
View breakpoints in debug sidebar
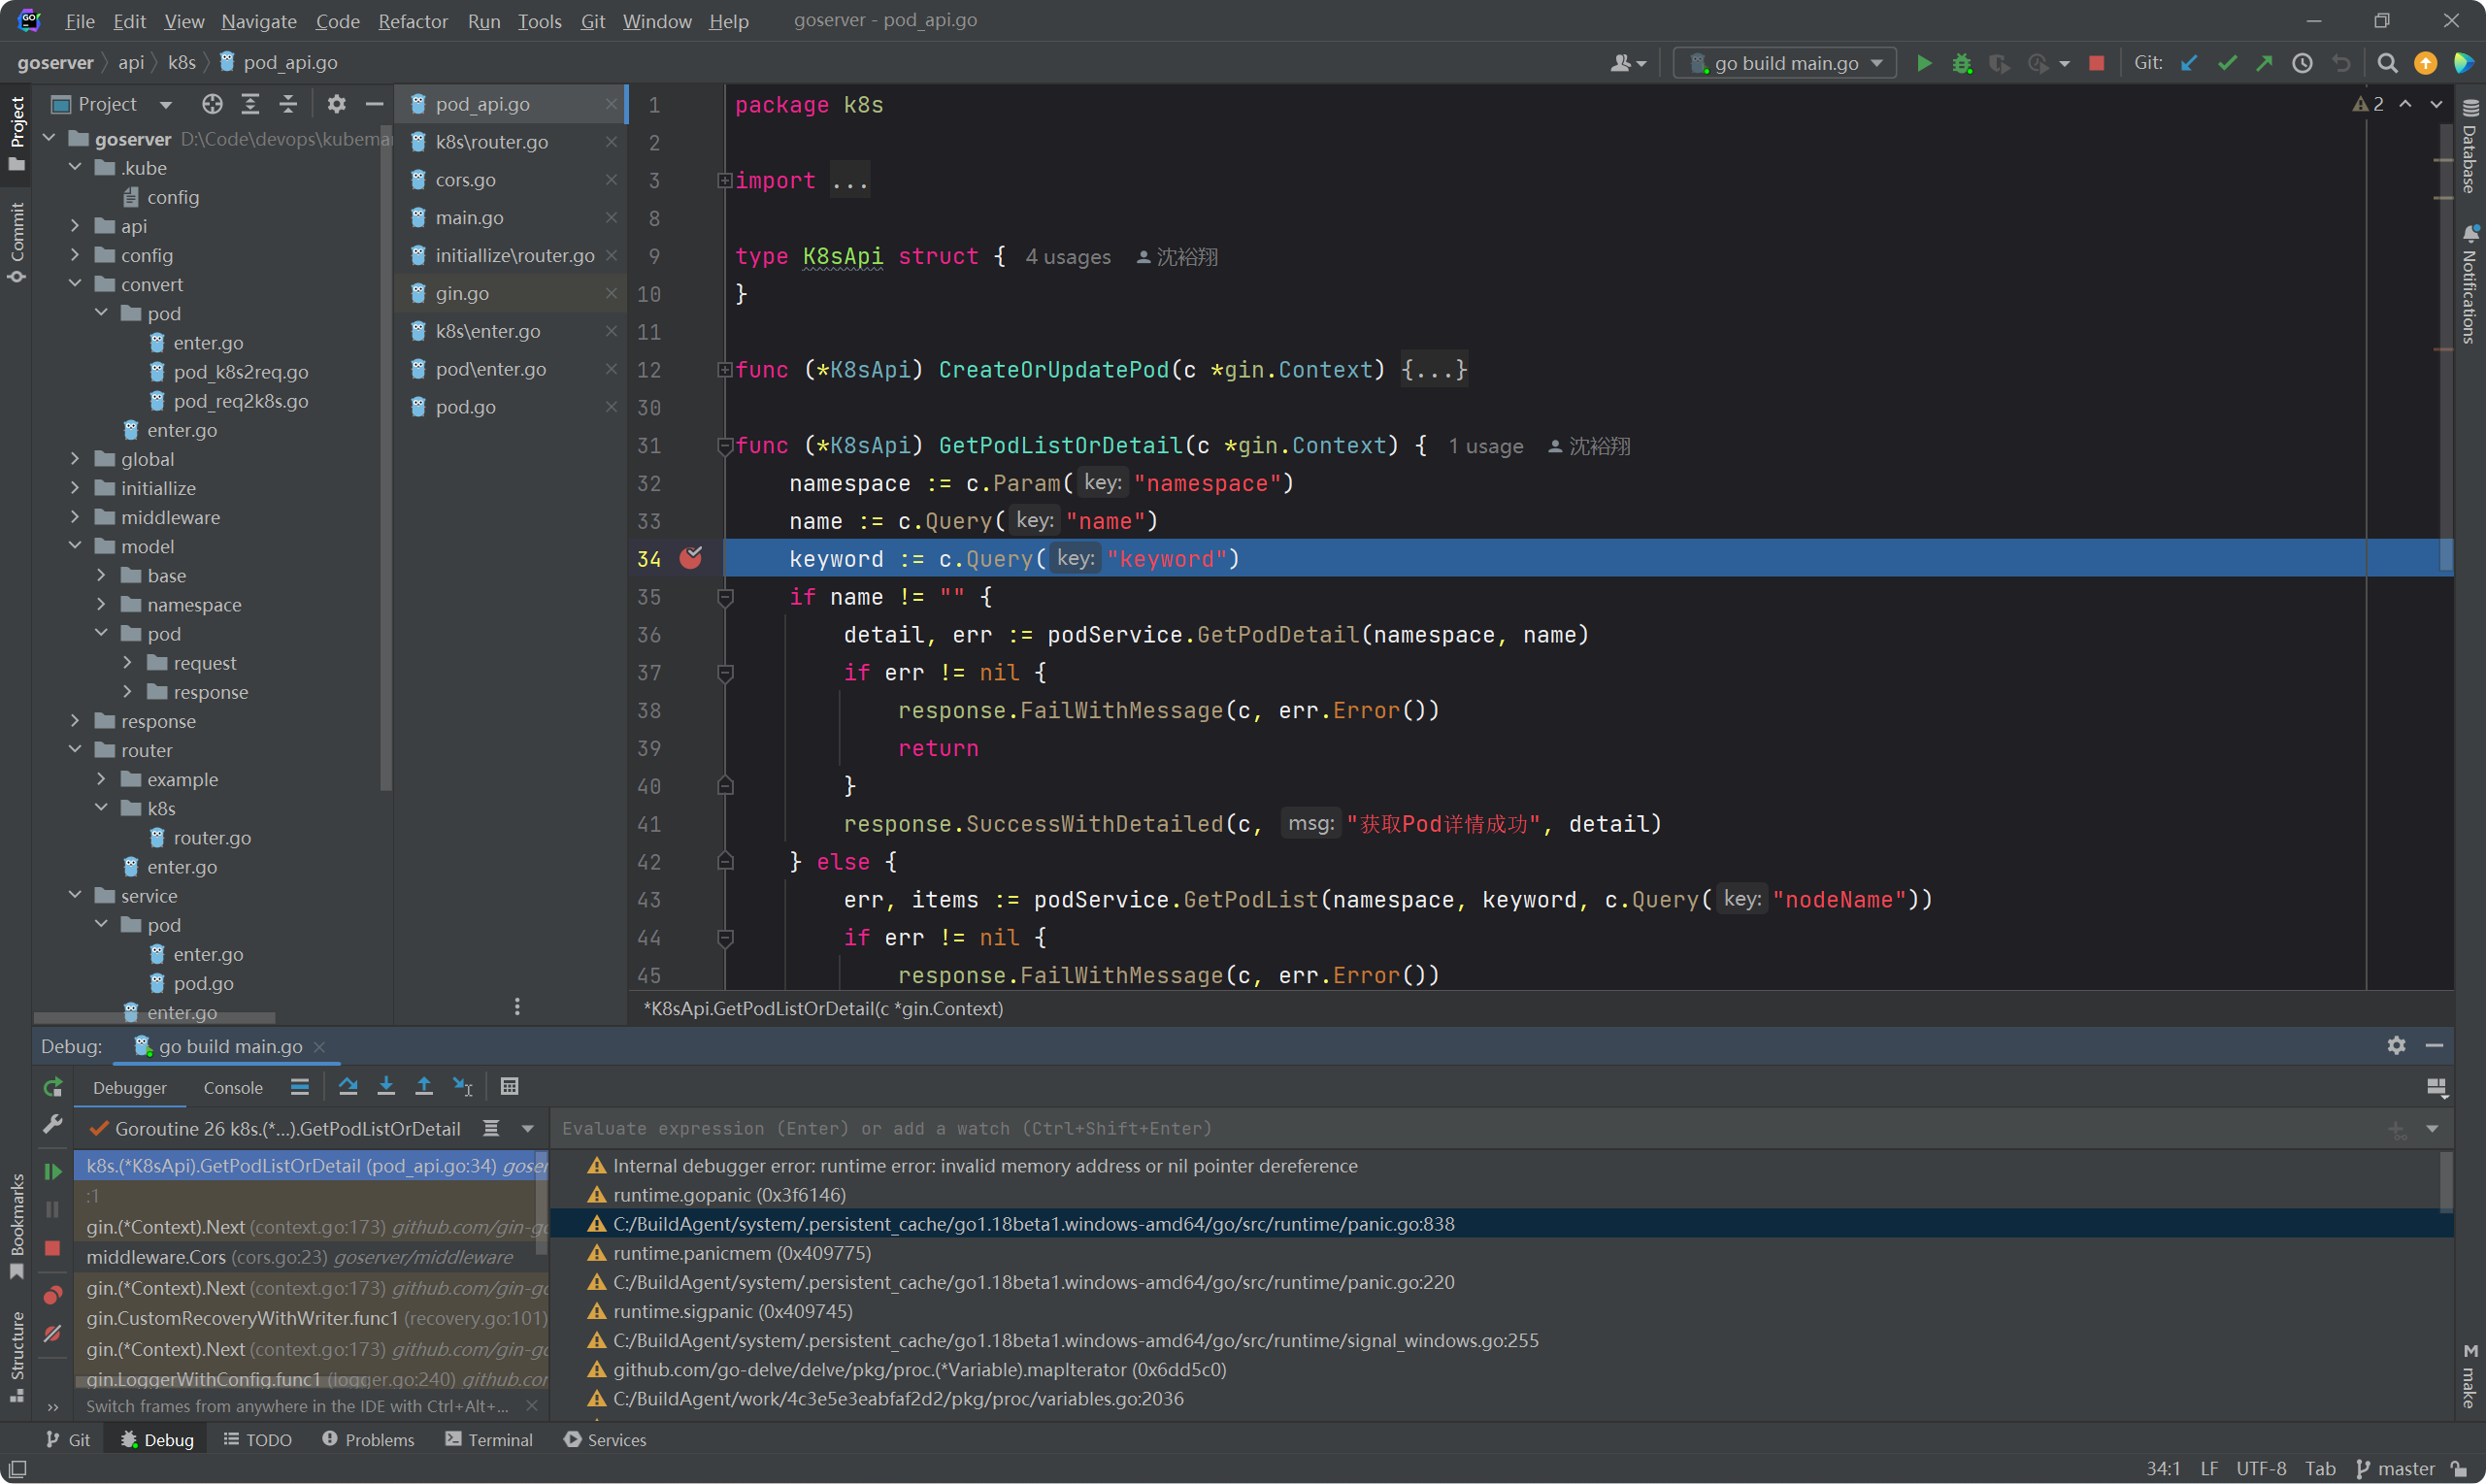pyautogui.click(x=53, y=1295)
